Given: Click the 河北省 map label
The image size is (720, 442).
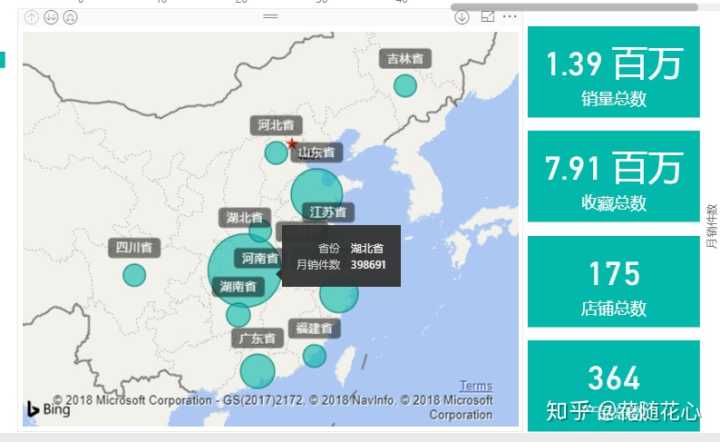Looking at the screenshot, I should pyautogui.click(x=276, y=125).
